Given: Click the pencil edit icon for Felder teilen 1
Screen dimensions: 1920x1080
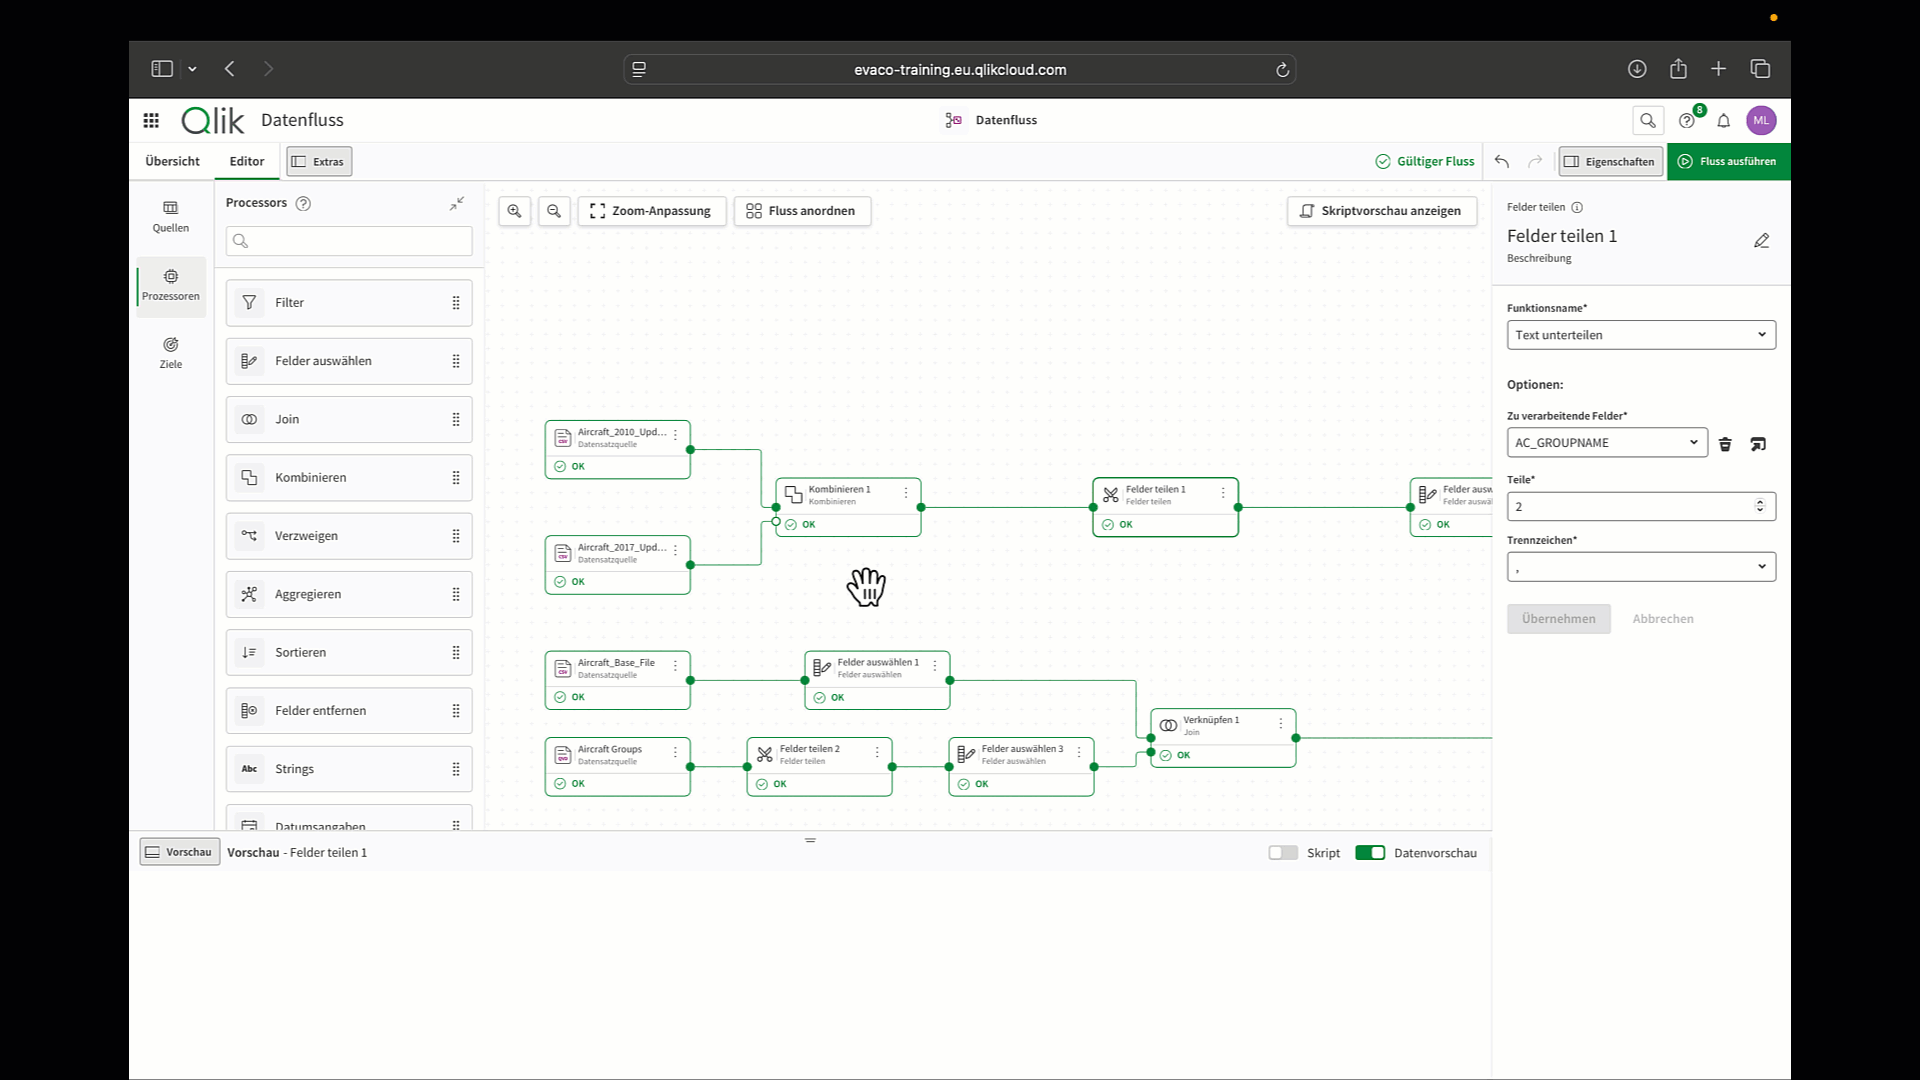Looking at the screenshot, I should (x=1761, y=241).
